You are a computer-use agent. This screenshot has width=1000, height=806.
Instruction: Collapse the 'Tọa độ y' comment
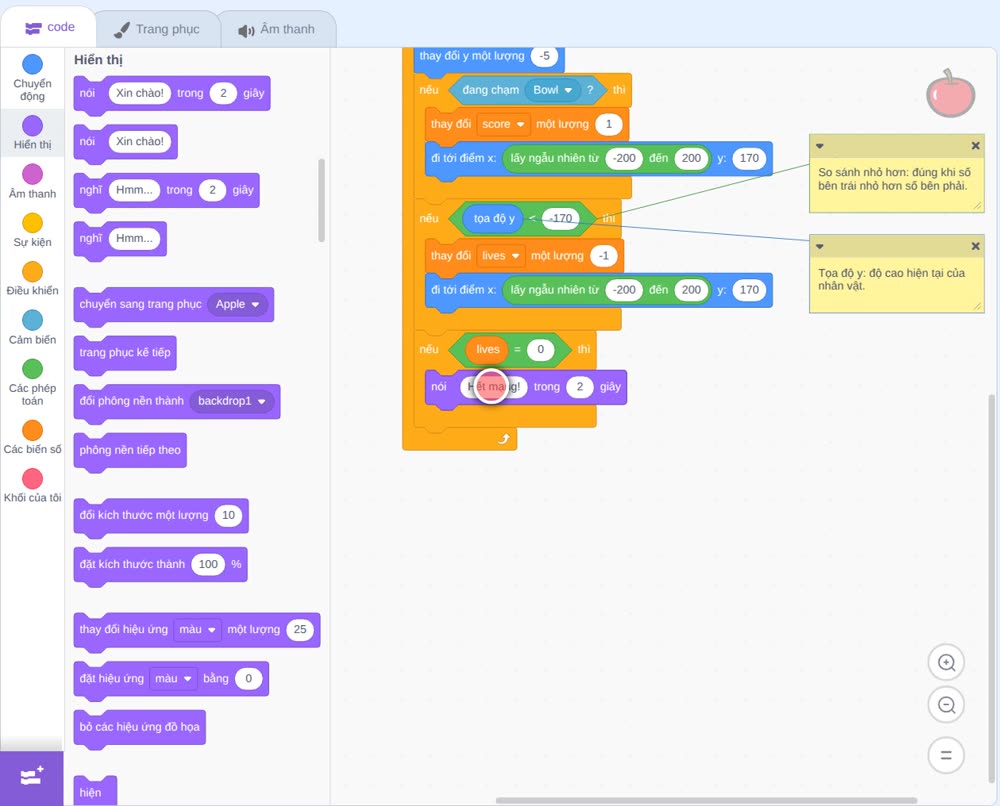[820, 246]
